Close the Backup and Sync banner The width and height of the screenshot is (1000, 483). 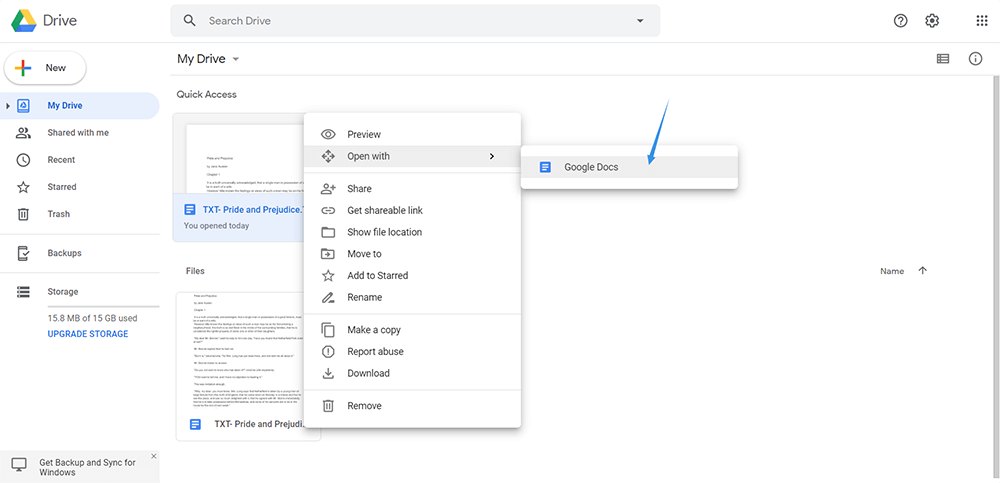(x=153, y=456)
